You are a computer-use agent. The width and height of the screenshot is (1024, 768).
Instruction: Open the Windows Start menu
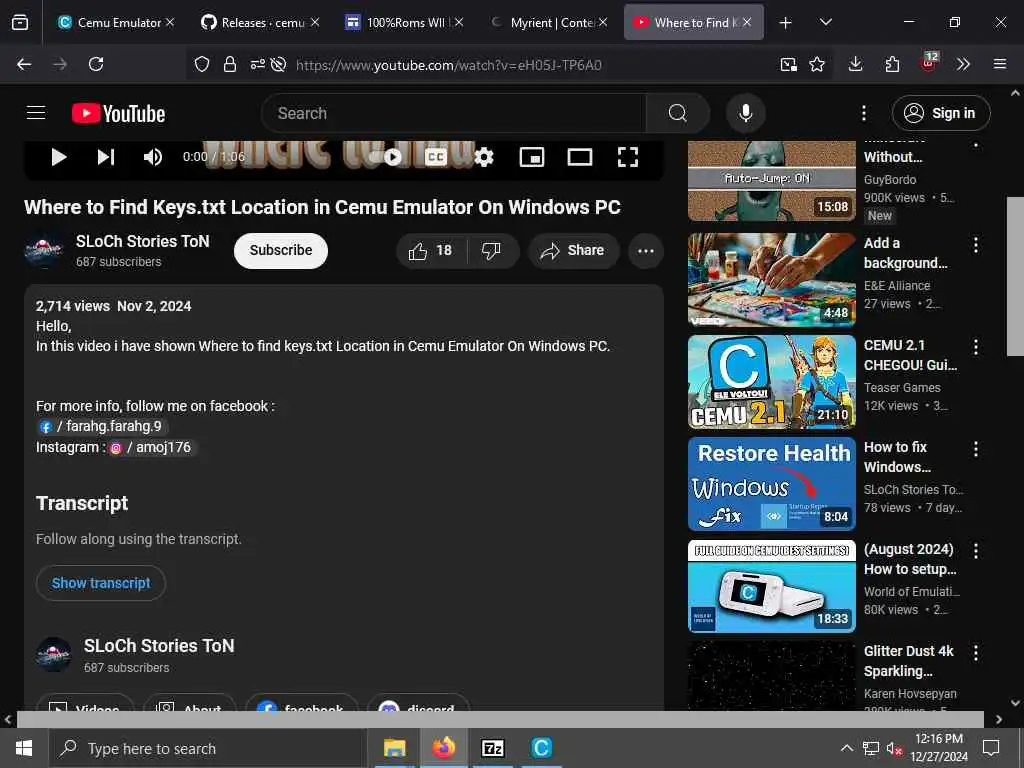point(24,748)
